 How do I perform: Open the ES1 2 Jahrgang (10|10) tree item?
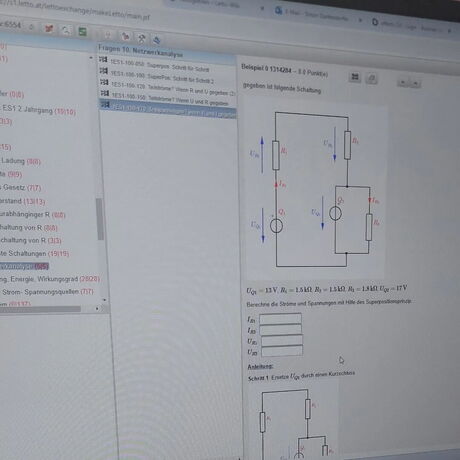[x=38, y=110]
